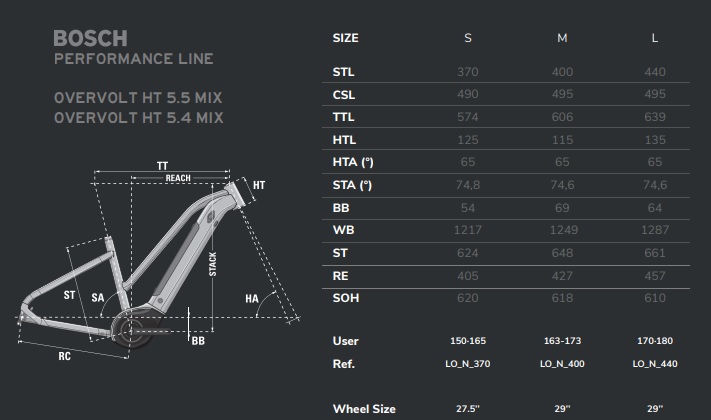Select the L size column header

654,38
